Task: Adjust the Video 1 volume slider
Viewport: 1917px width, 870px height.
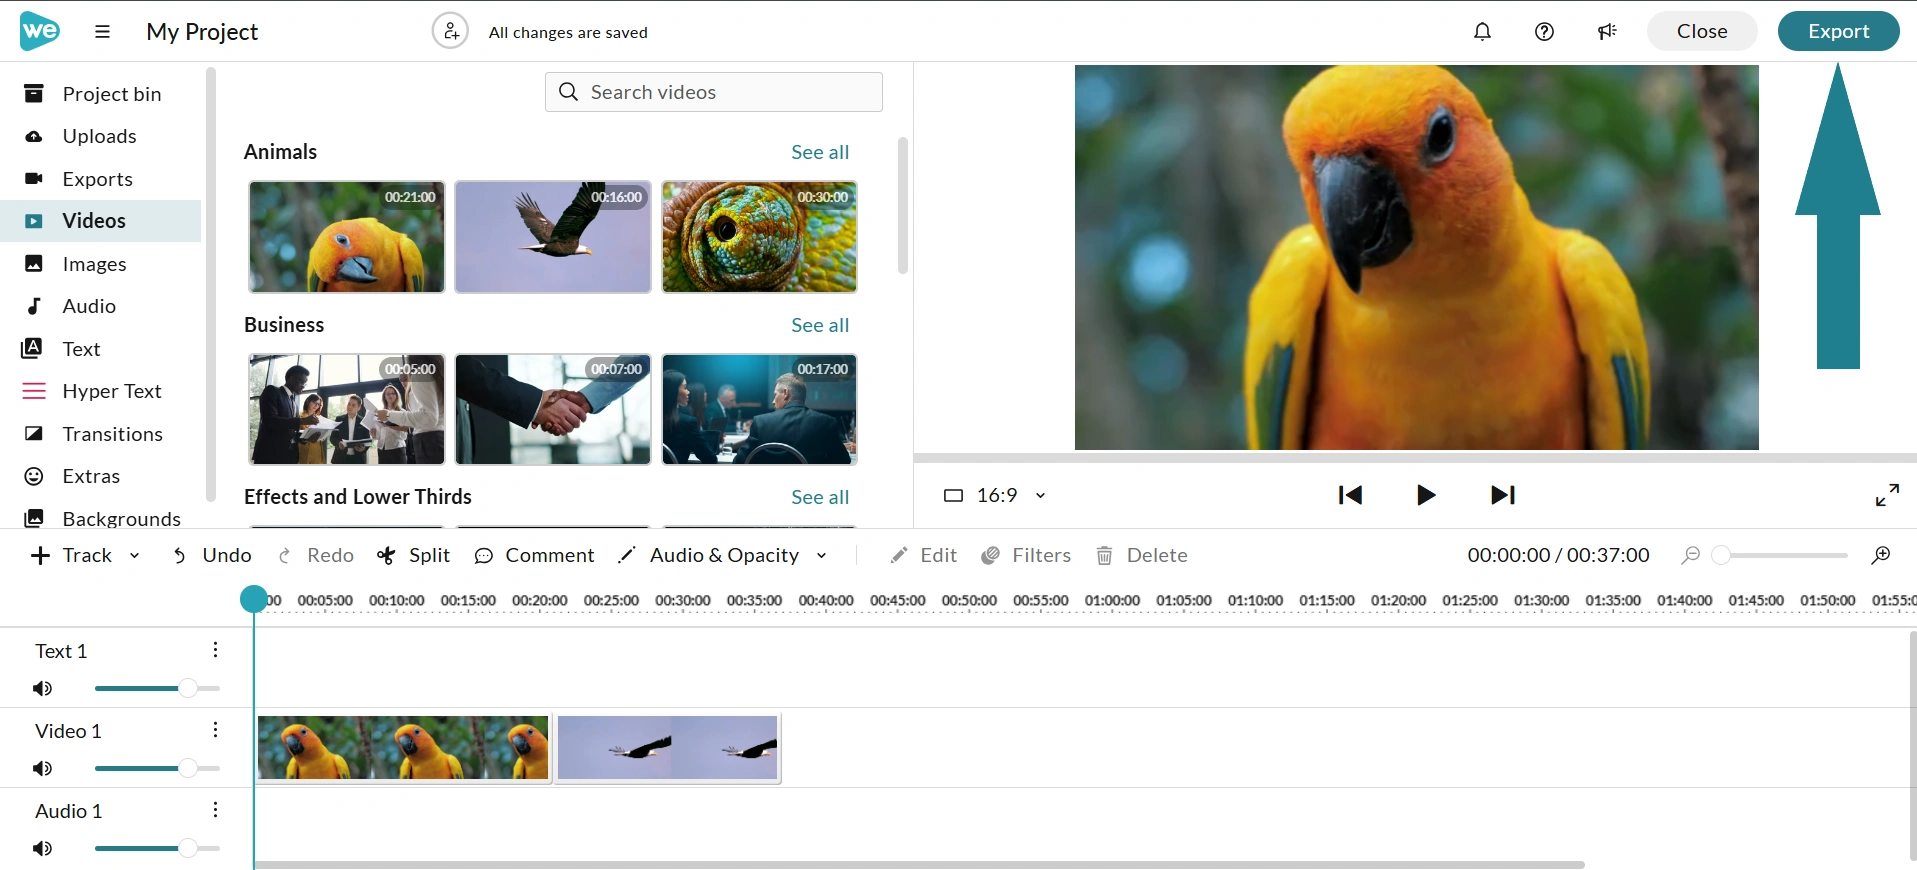Action: [x=157, y=768]
